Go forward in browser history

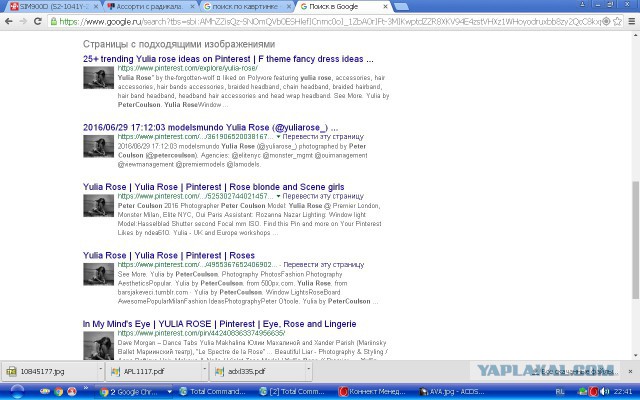23,21
